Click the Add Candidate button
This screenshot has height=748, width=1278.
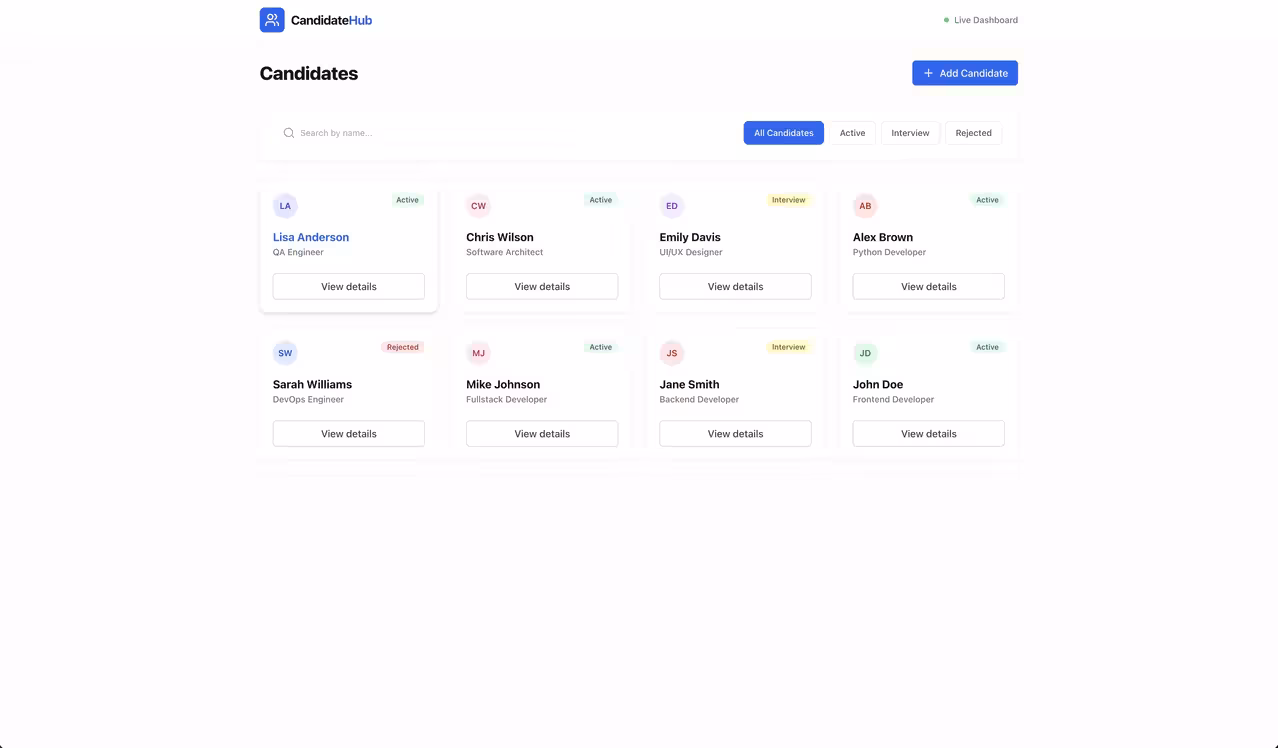pyautogui.click(x=964, y=72)
